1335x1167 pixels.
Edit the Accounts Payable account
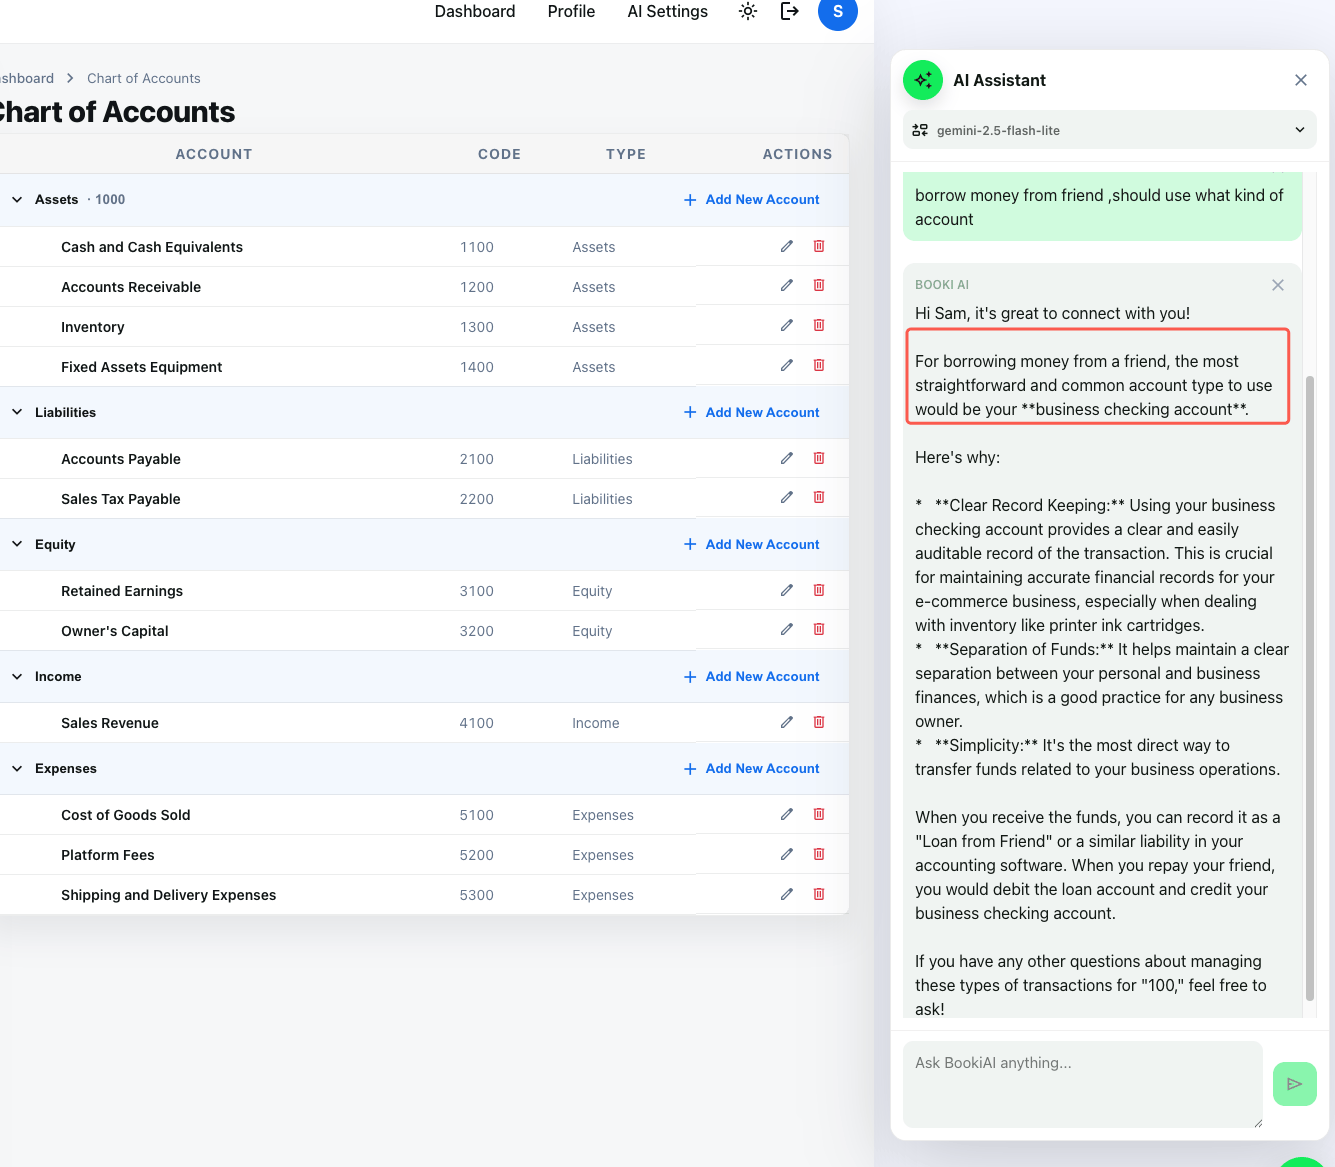tap(786, 457)
